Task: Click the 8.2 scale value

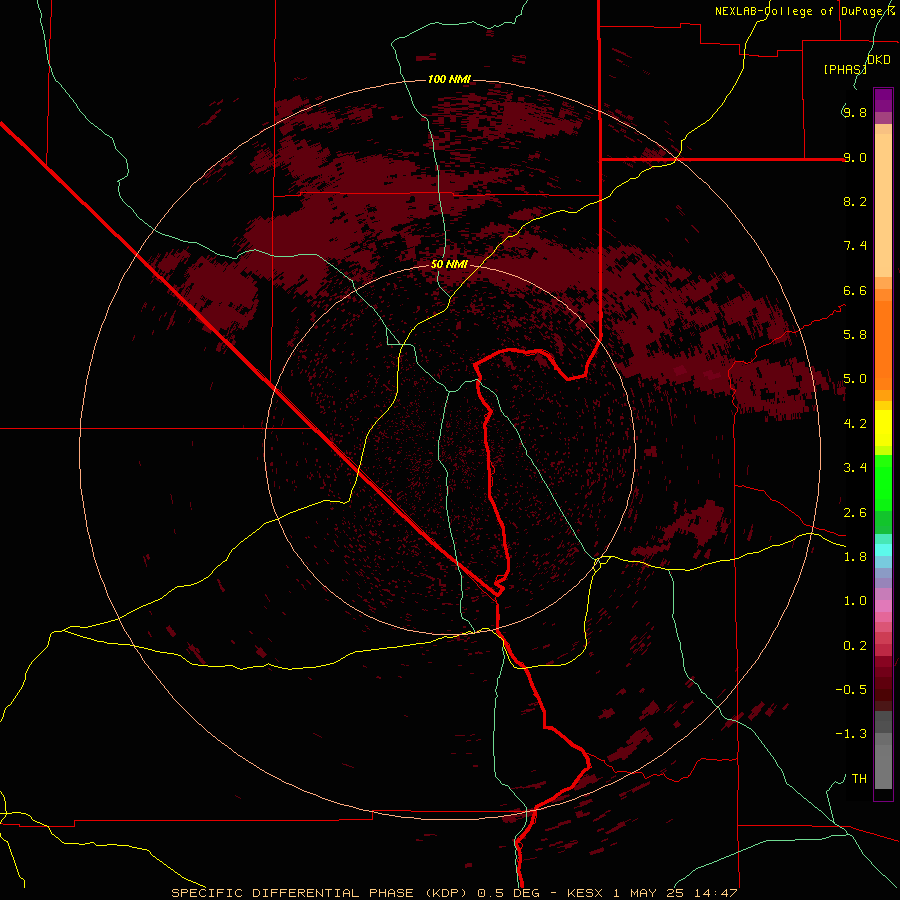Action: pyautogui.click(x=855, y=201)
